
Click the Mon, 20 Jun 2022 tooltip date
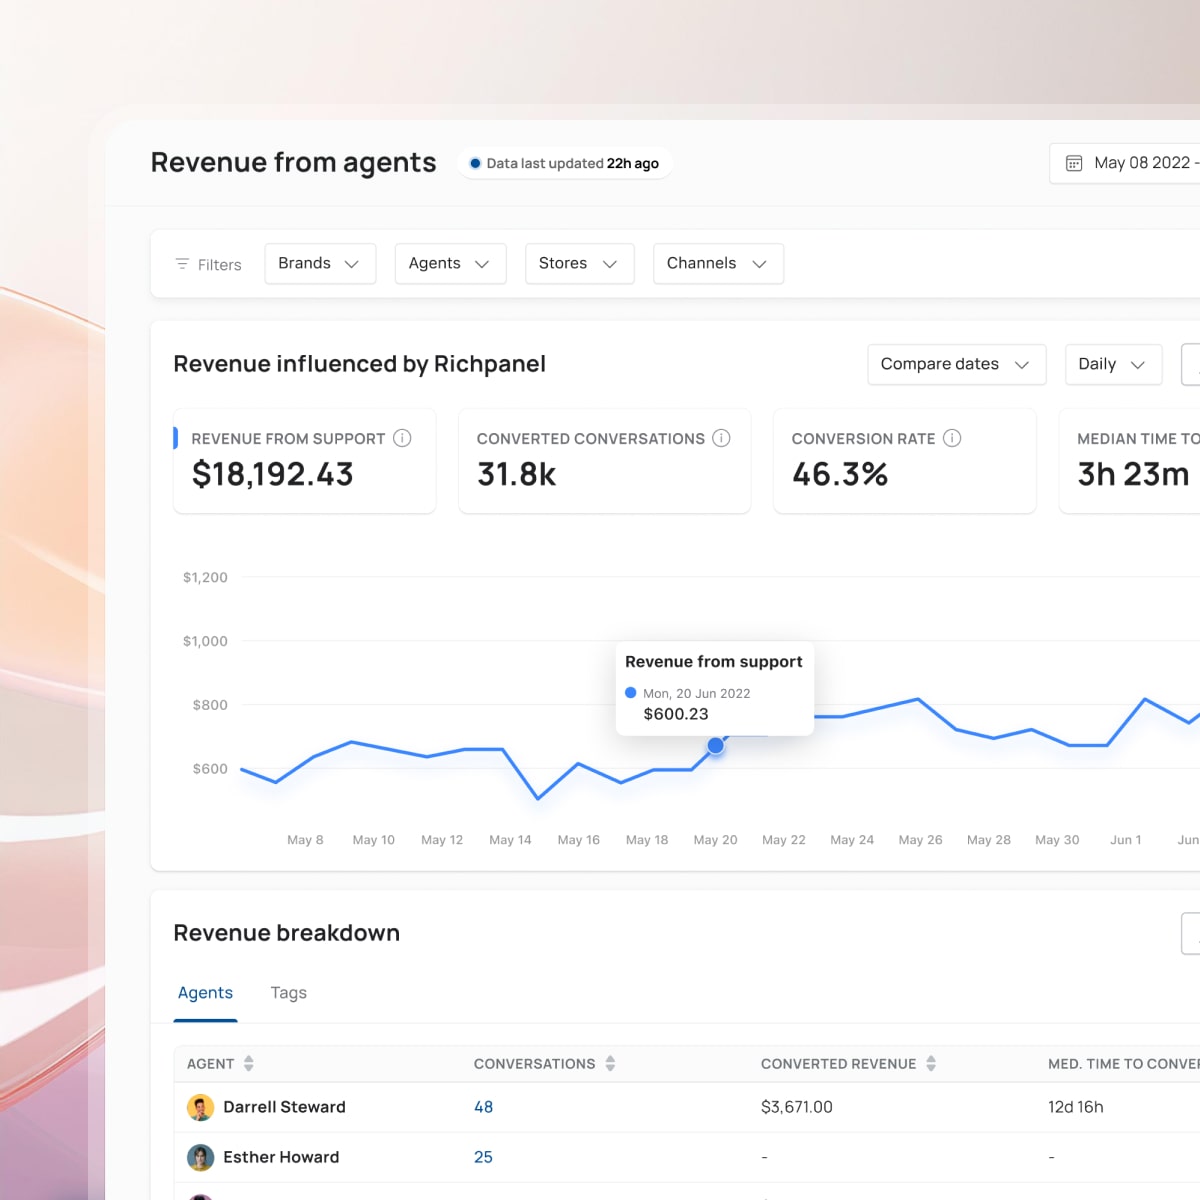click(x=697, y=693)
